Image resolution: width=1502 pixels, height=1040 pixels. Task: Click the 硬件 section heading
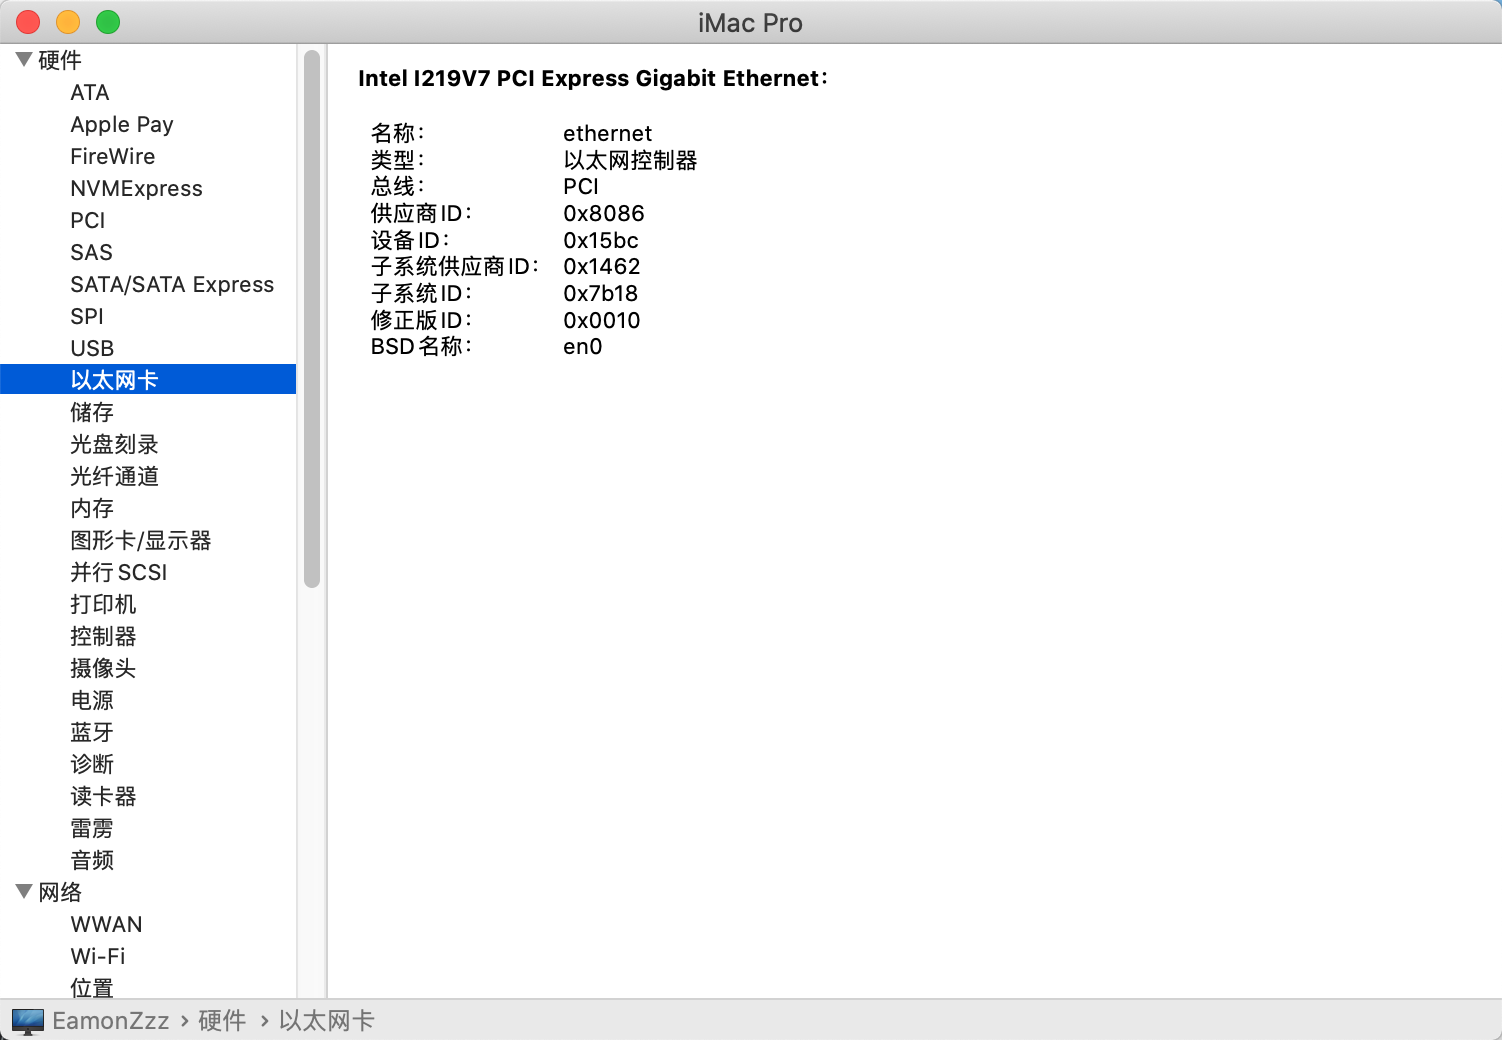click(60, 60)
